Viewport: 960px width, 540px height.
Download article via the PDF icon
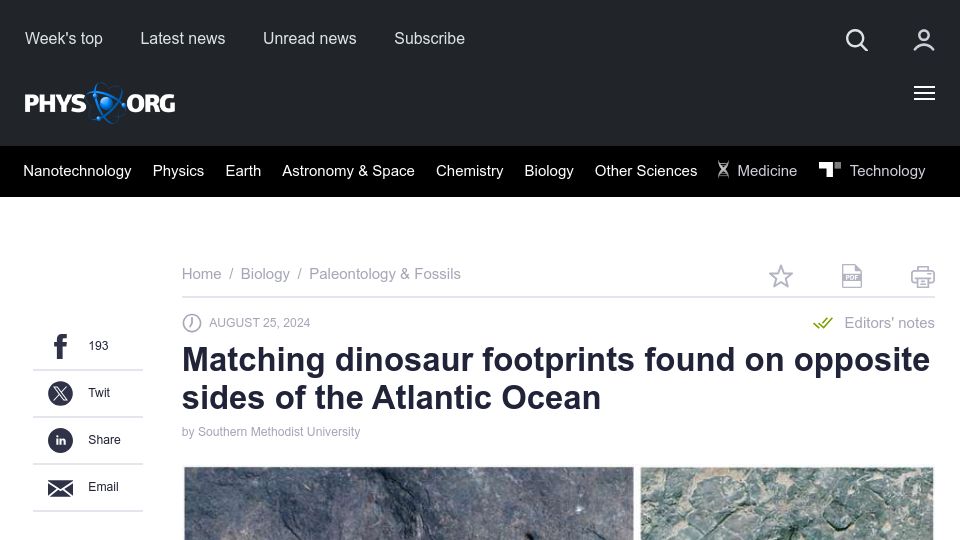(852, 276)
